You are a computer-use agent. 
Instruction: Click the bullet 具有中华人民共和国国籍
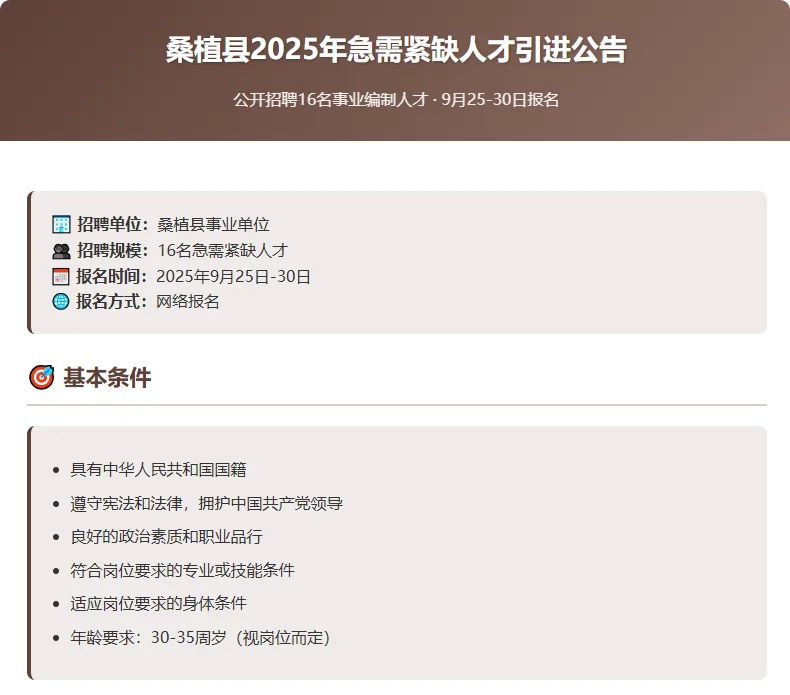tap(158, 470)
